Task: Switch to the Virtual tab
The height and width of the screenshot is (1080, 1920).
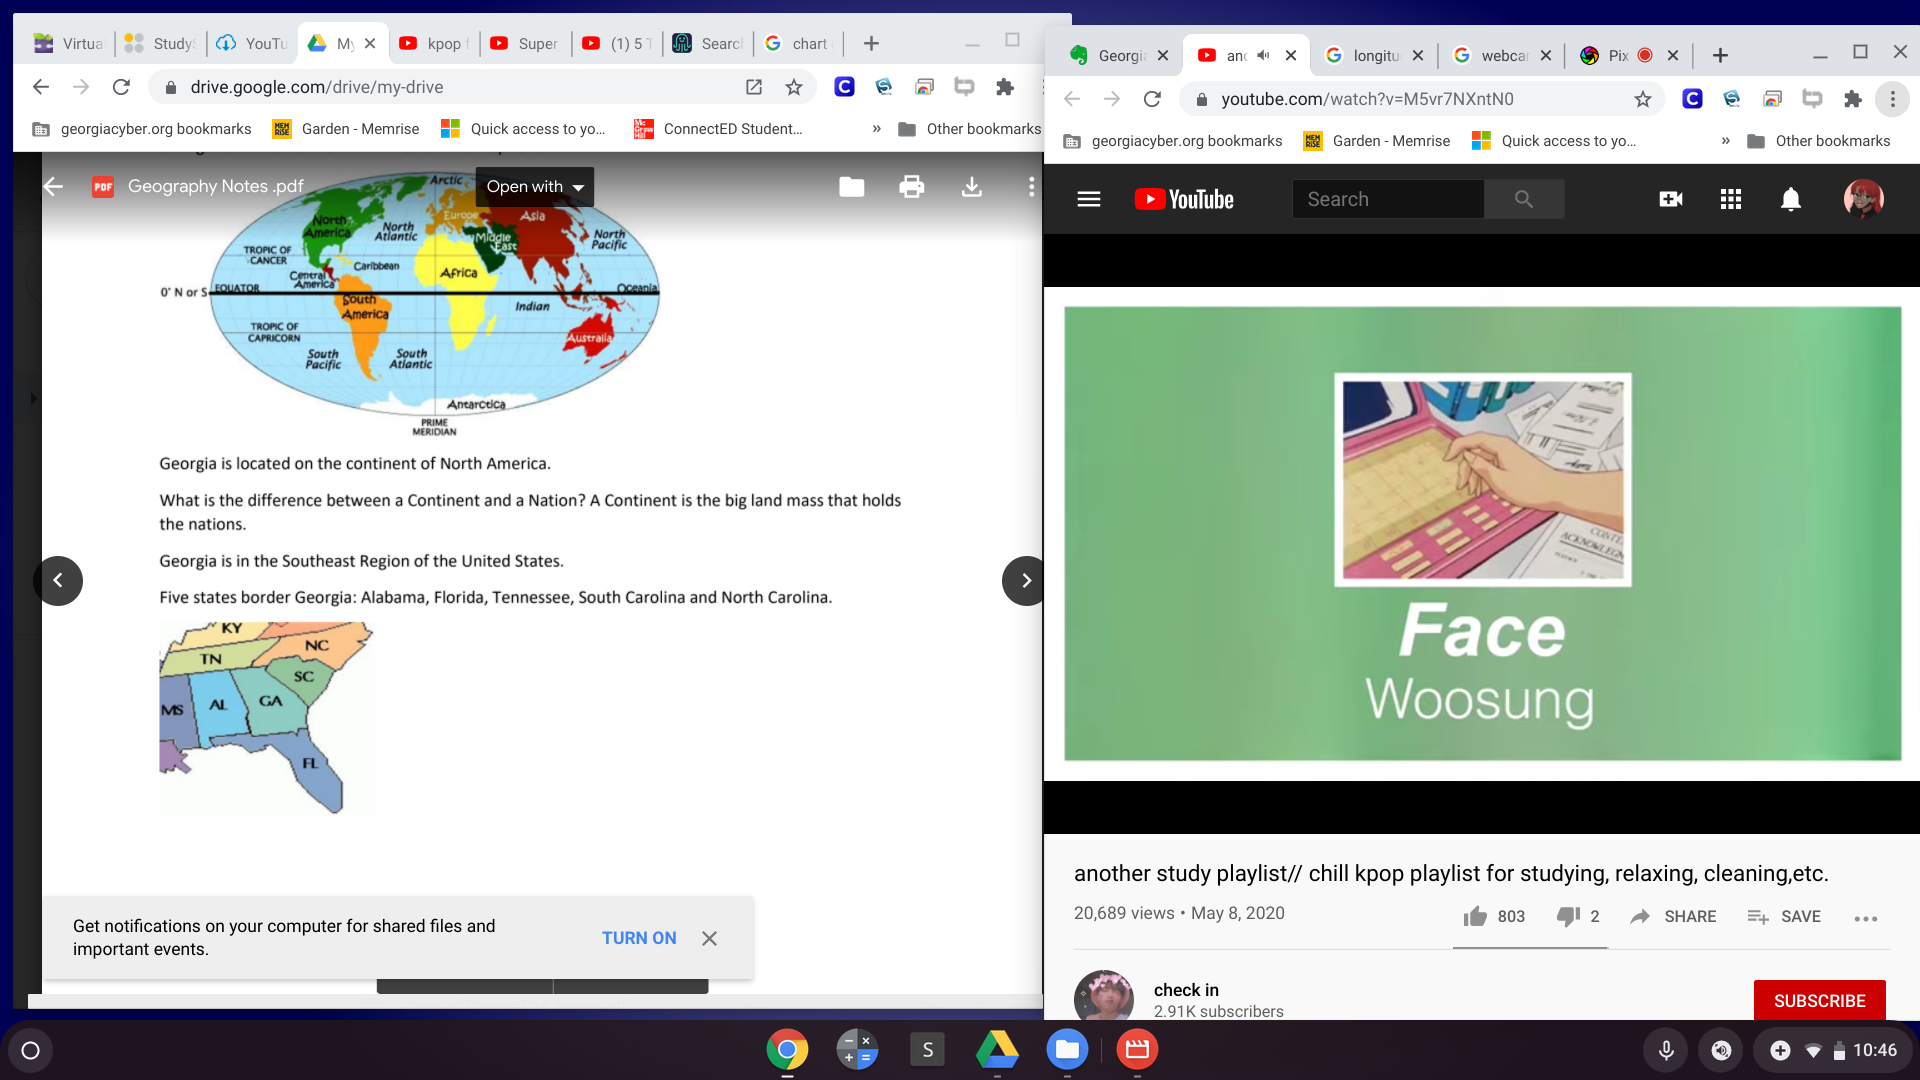Action: pos(69,43)
